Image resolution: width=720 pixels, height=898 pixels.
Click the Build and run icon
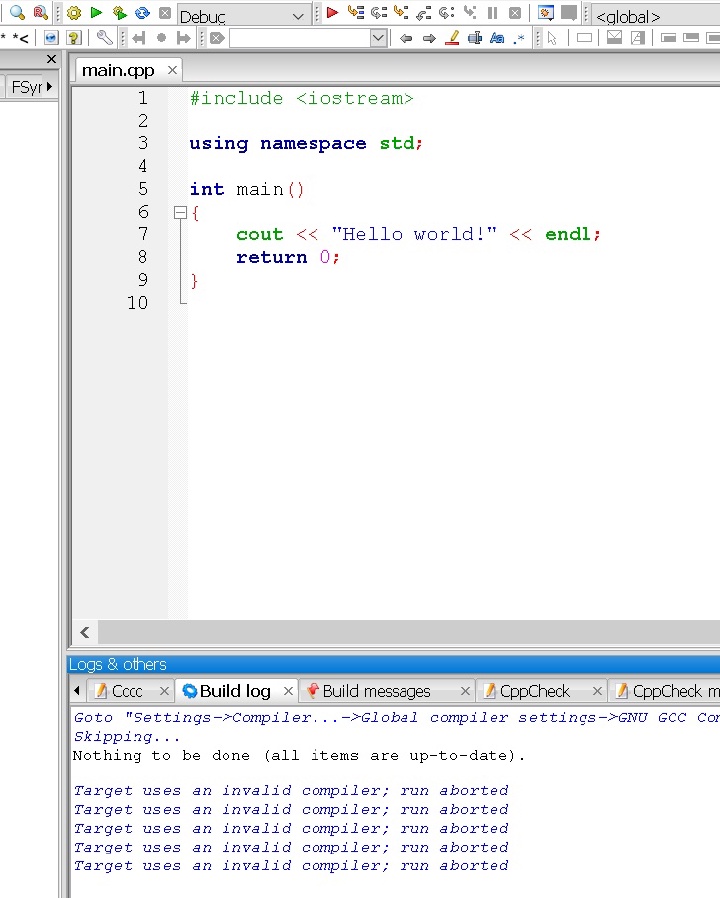(119, 13)
